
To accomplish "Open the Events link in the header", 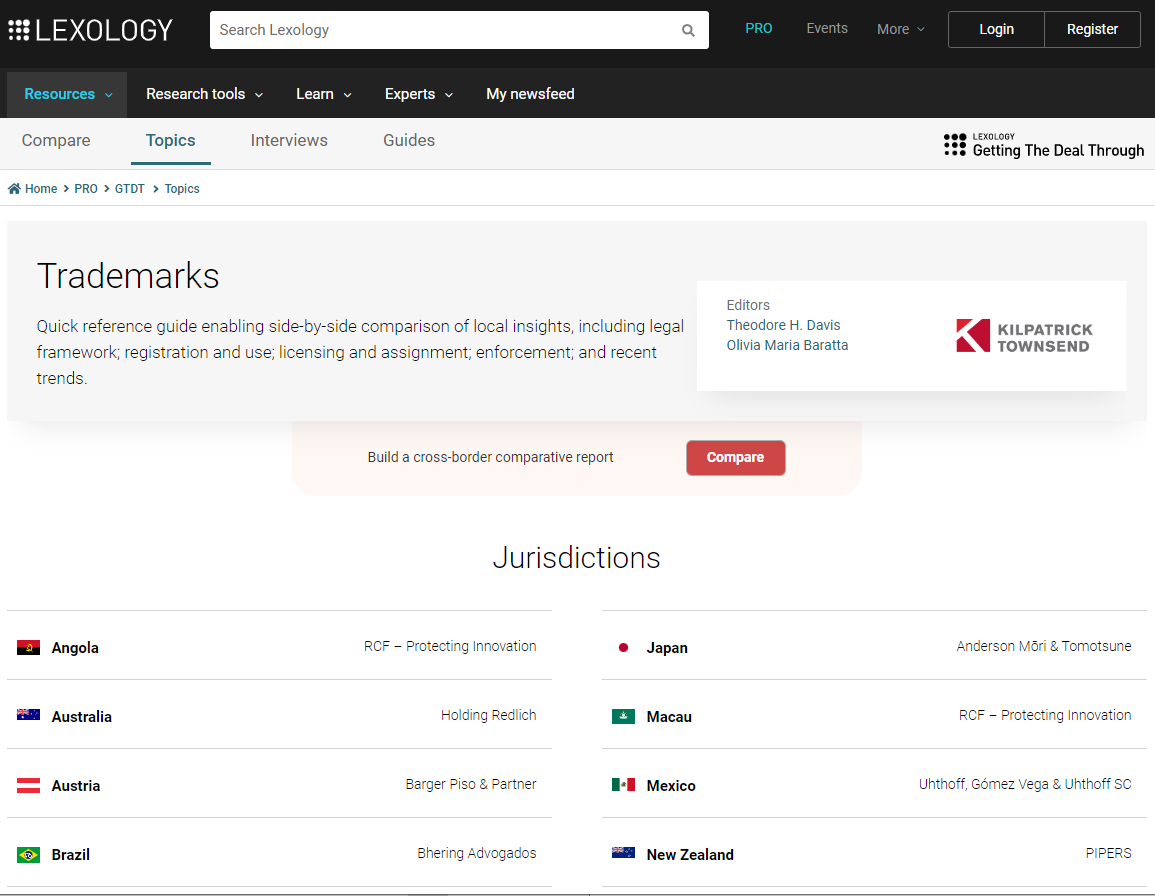I will pyautogui.click(x=826, y=29).
